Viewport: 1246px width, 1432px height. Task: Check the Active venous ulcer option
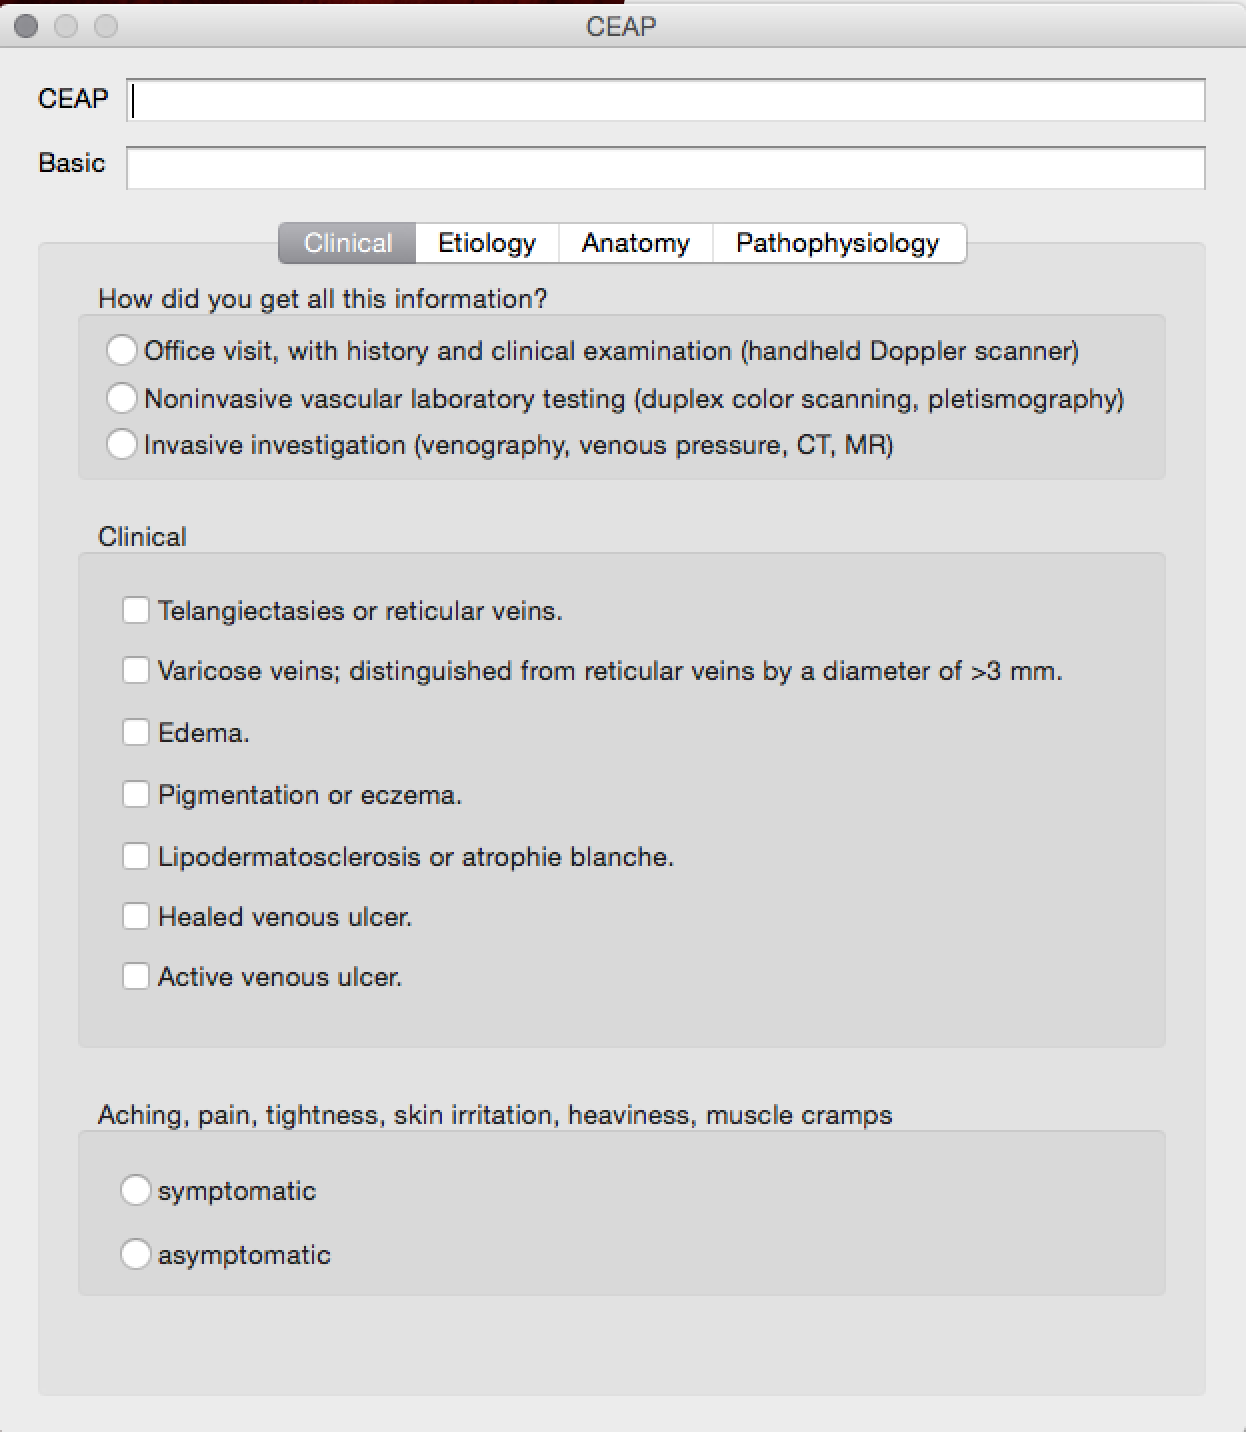click(x=136, y=976)
